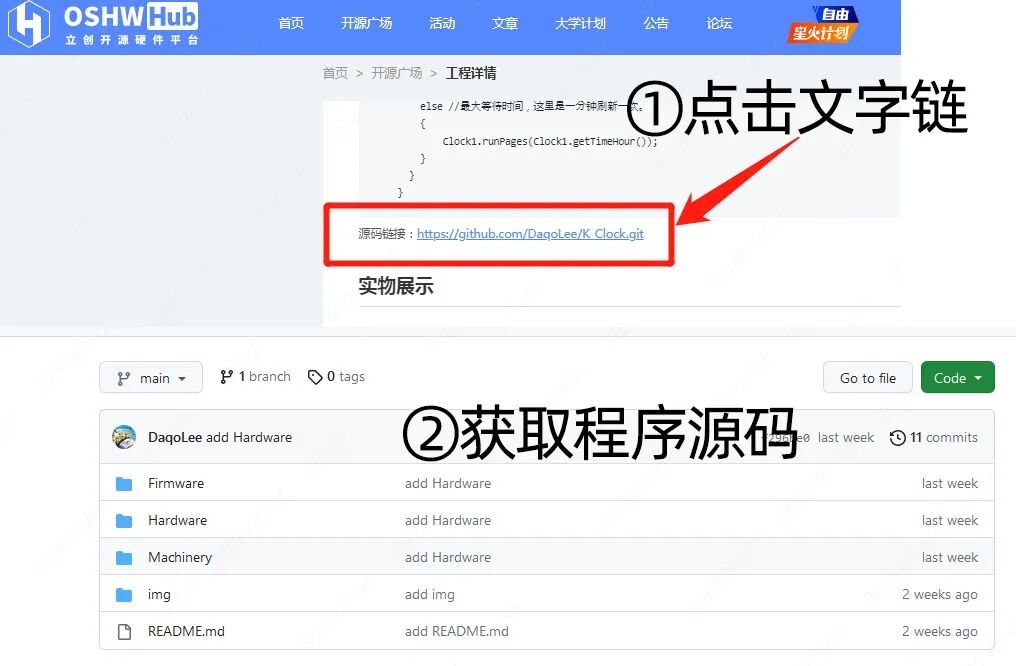Open the README.md file name

click(186, 632)
